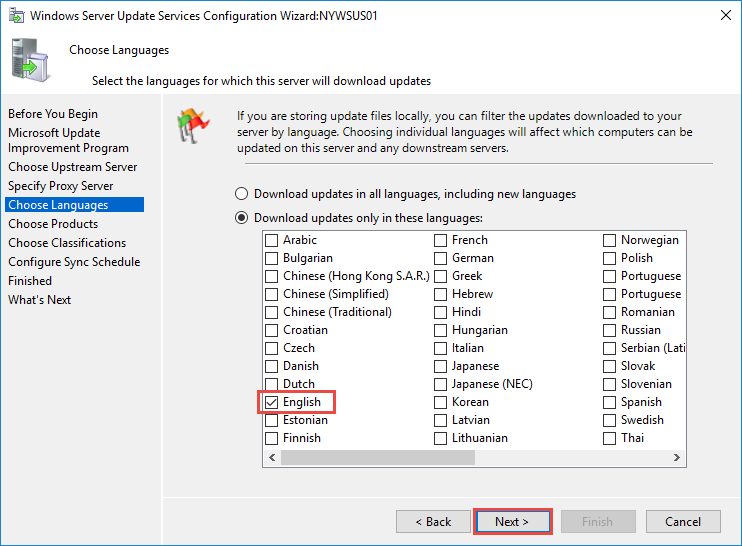Enable the Japanese checkbox
The width and height of the screenshot is (742, 546).
point(441,366)
